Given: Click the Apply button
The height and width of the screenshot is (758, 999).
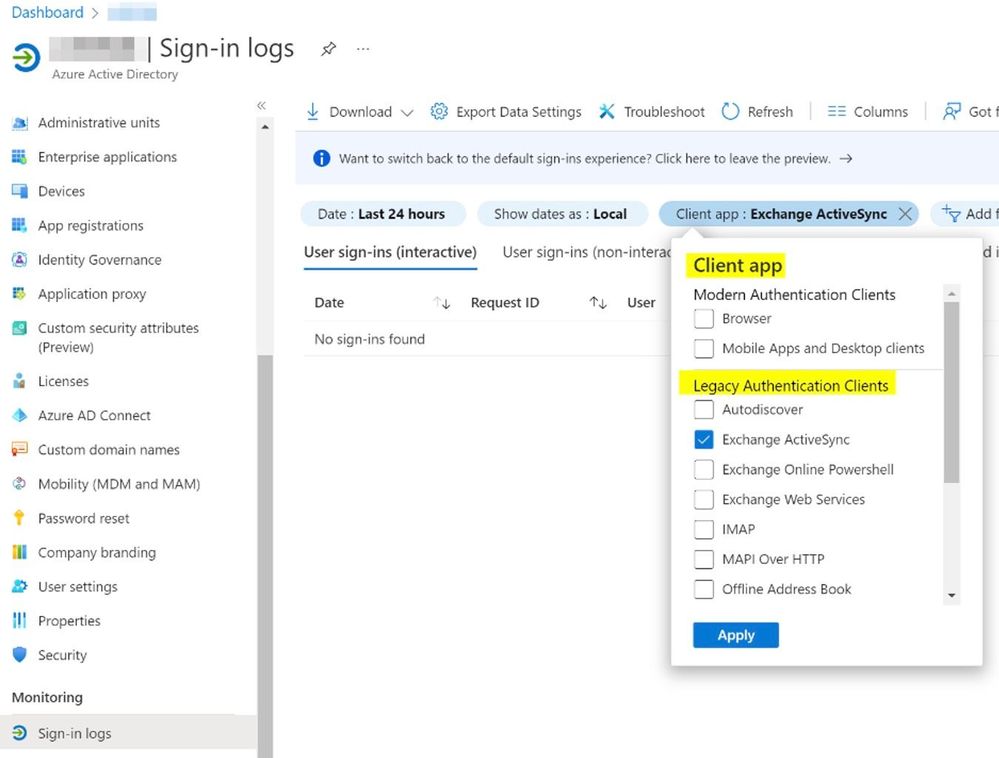Looking at the screenshot, I should [736, 635].
